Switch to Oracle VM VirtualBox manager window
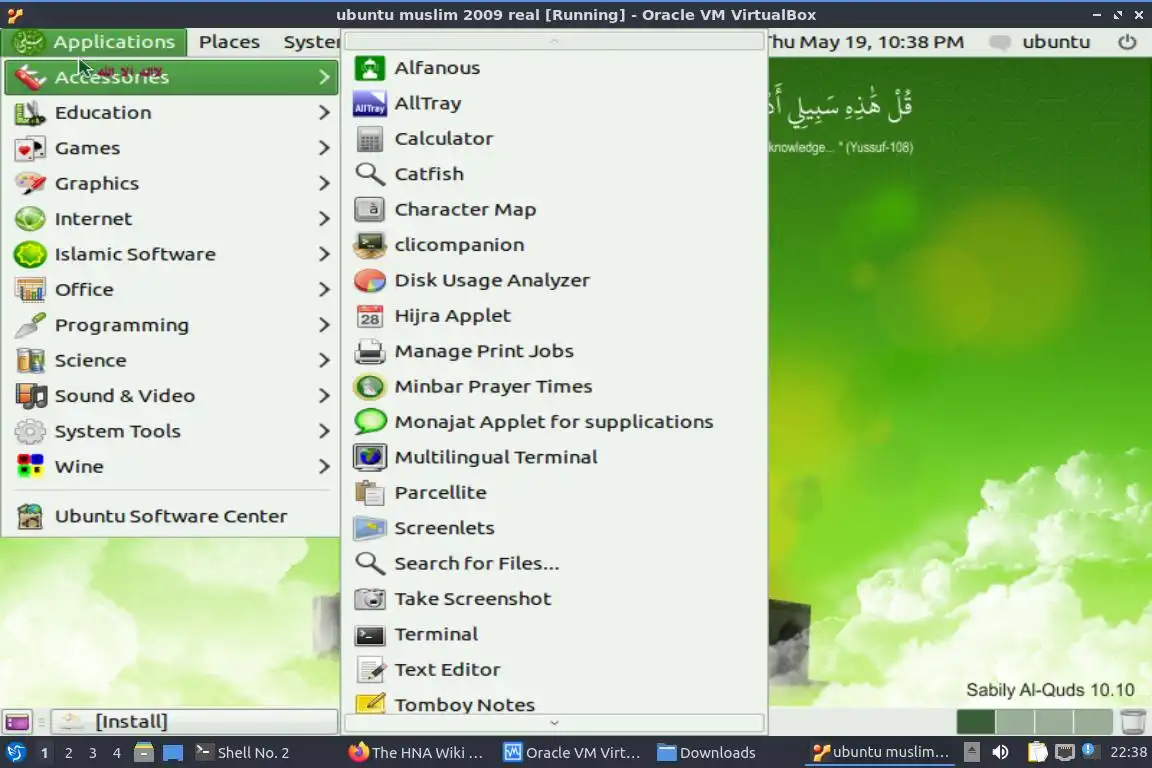Screen dimensions: 1152x768 pos(572,753)
